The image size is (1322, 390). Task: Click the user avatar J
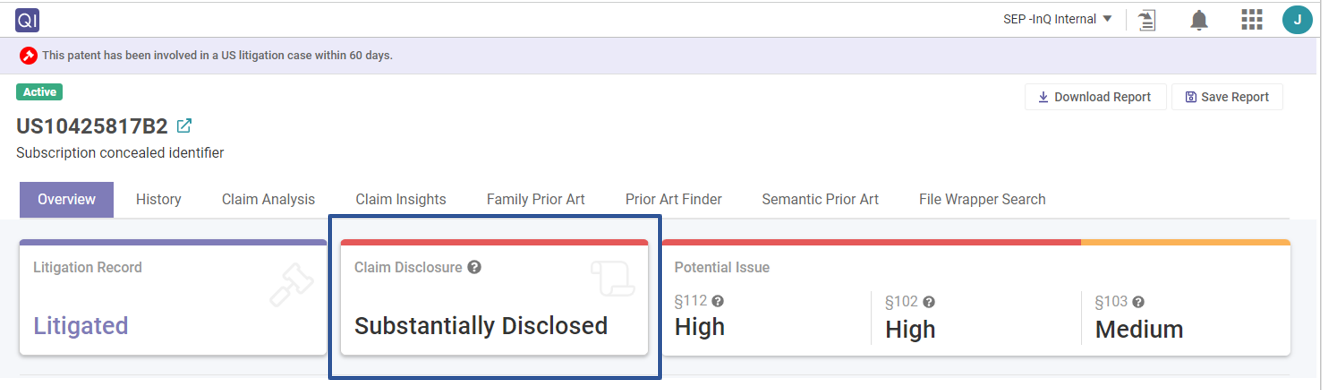[1297, 20]
